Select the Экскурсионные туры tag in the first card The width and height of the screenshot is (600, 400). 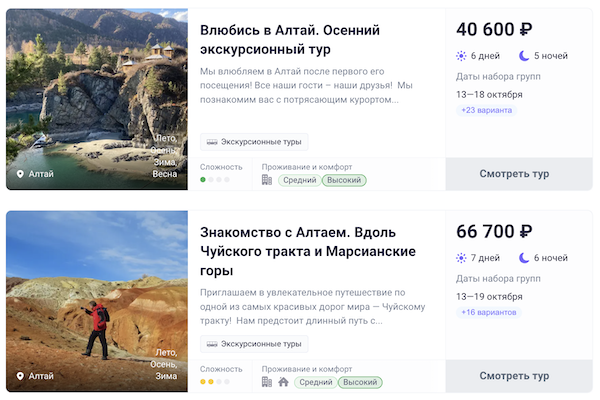pyautogui.click(x=254, y=142)
